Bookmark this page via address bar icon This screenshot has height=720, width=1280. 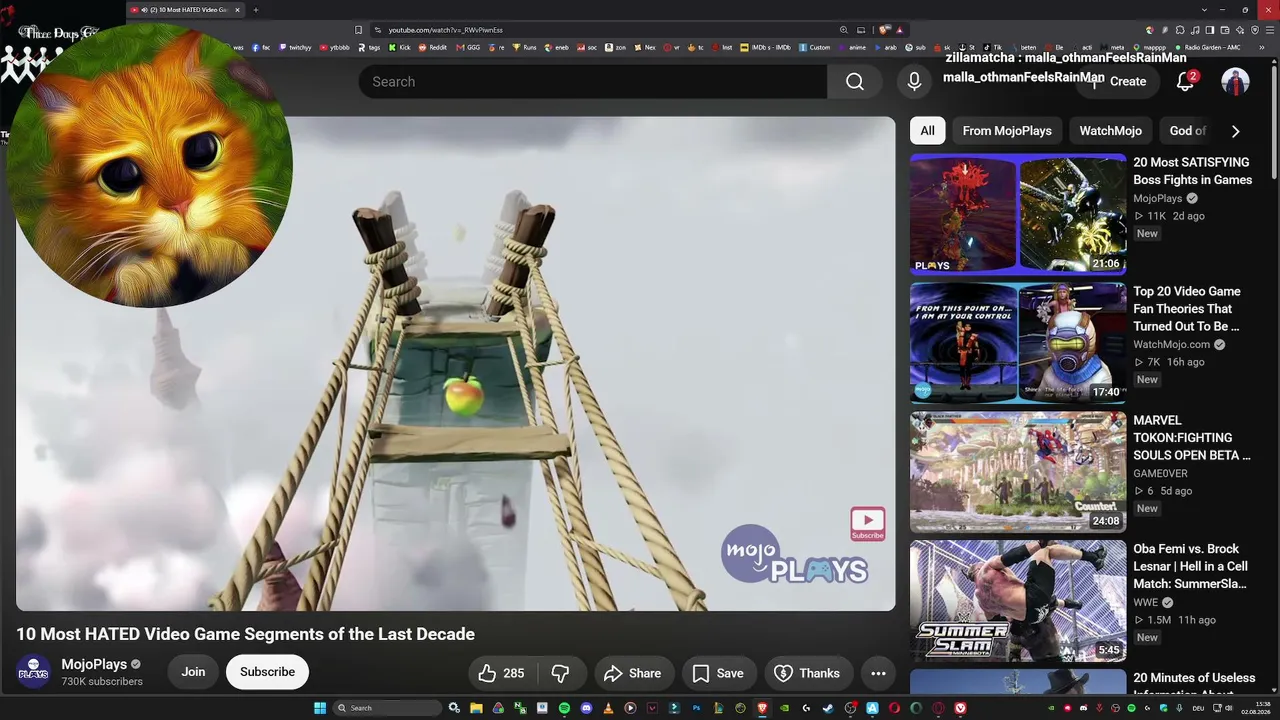359,30
